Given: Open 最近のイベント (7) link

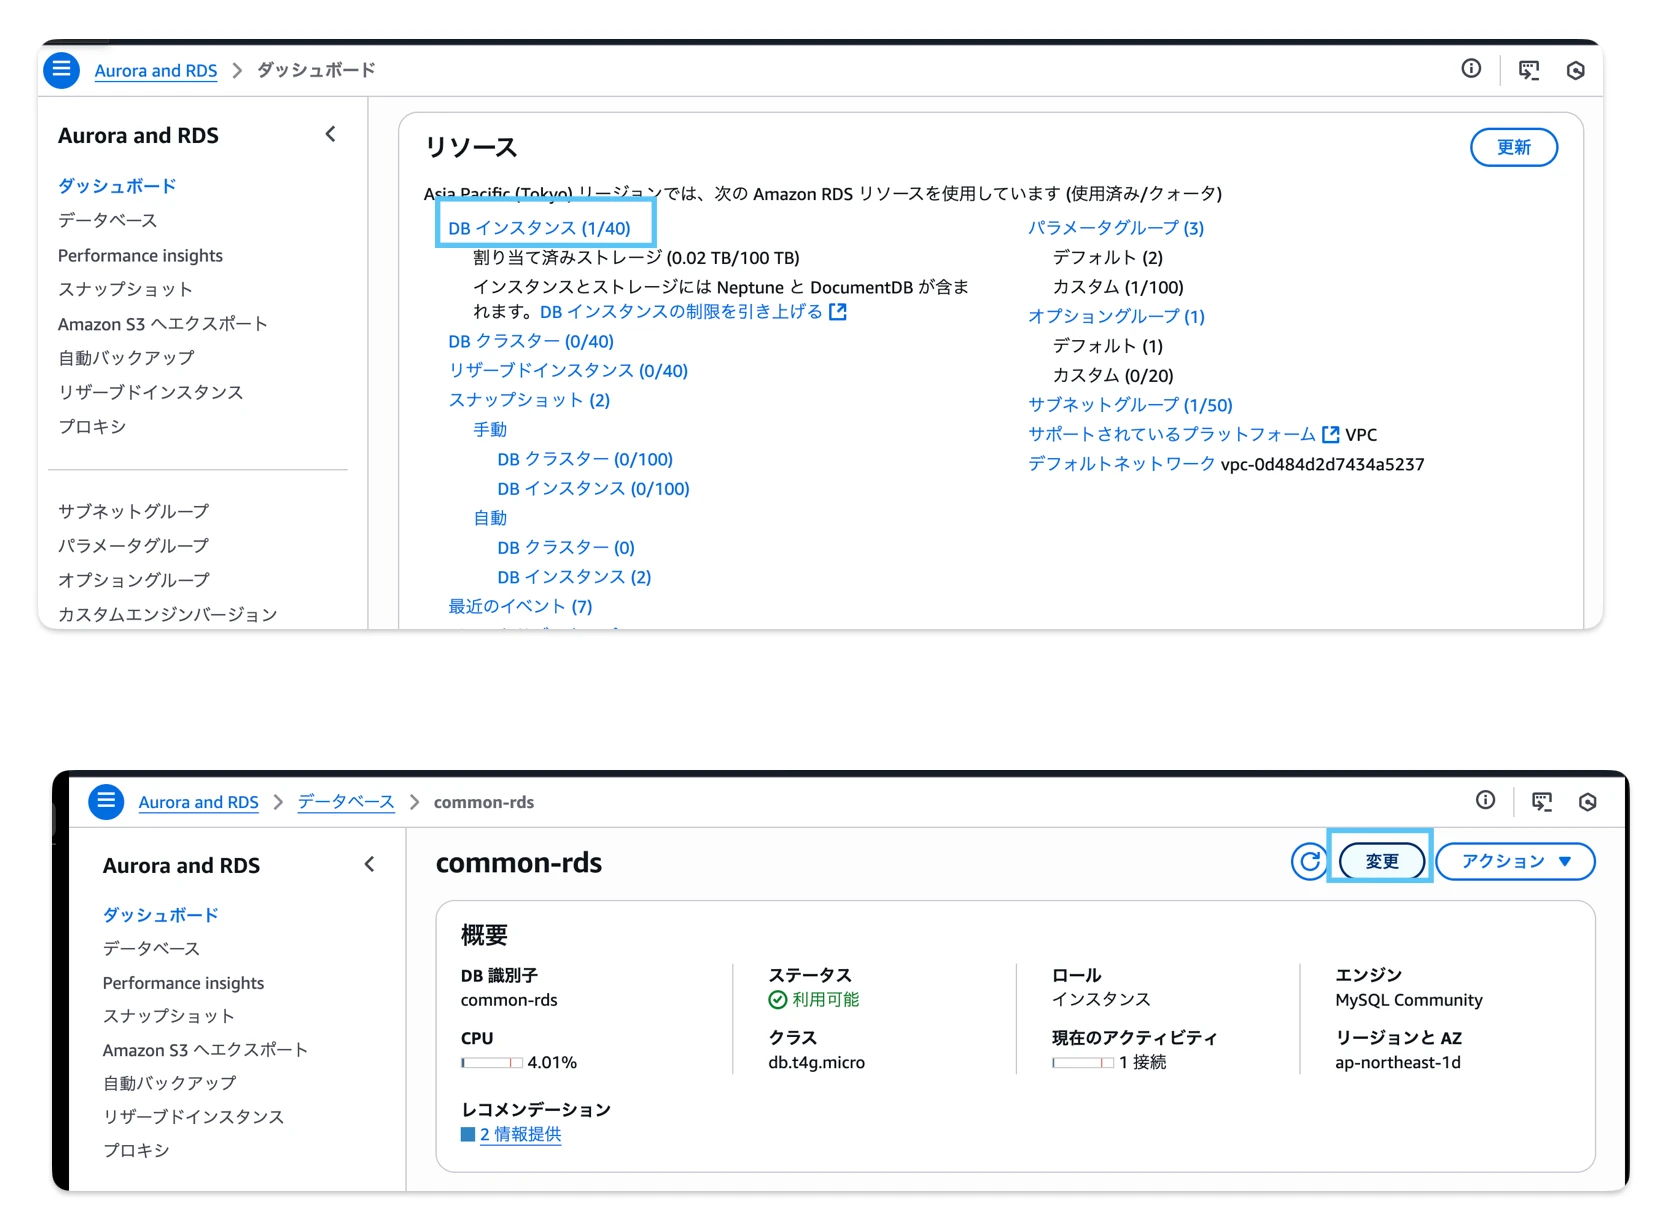Looking at the screenshot, I should click(x=520, y=607).
